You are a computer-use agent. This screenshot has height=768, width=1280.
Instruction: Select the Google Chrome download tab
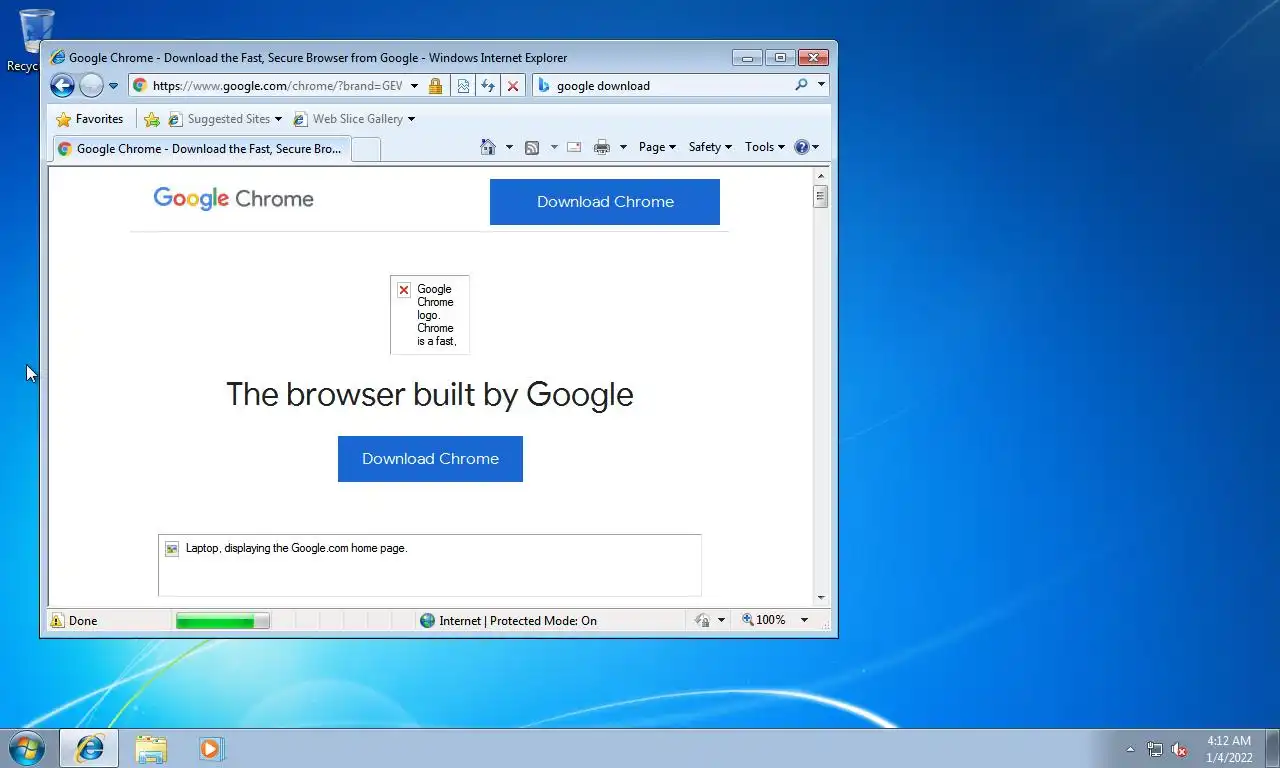coord(200,149)
